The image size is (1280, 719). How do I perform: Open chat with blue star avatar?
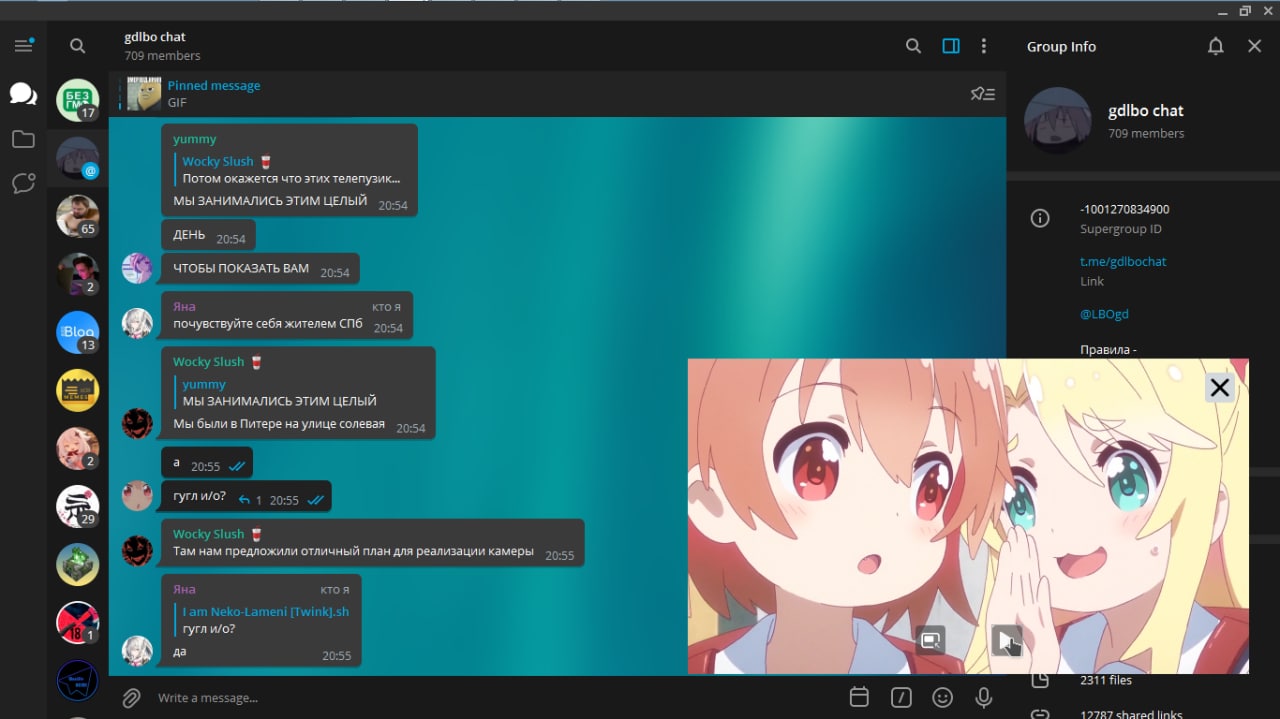(x=77, y=680)
